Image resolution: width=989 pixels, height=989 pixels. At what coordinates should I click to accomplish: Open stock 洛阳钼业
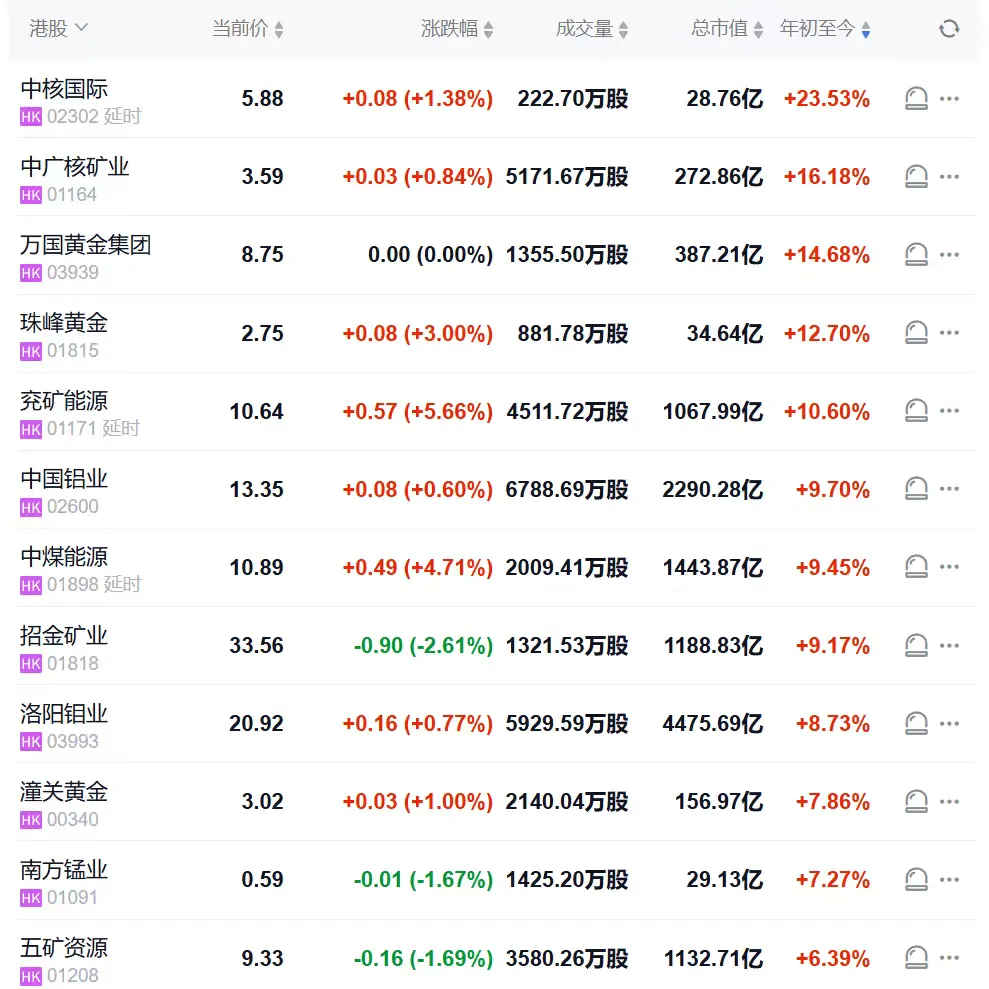point(64,714)
